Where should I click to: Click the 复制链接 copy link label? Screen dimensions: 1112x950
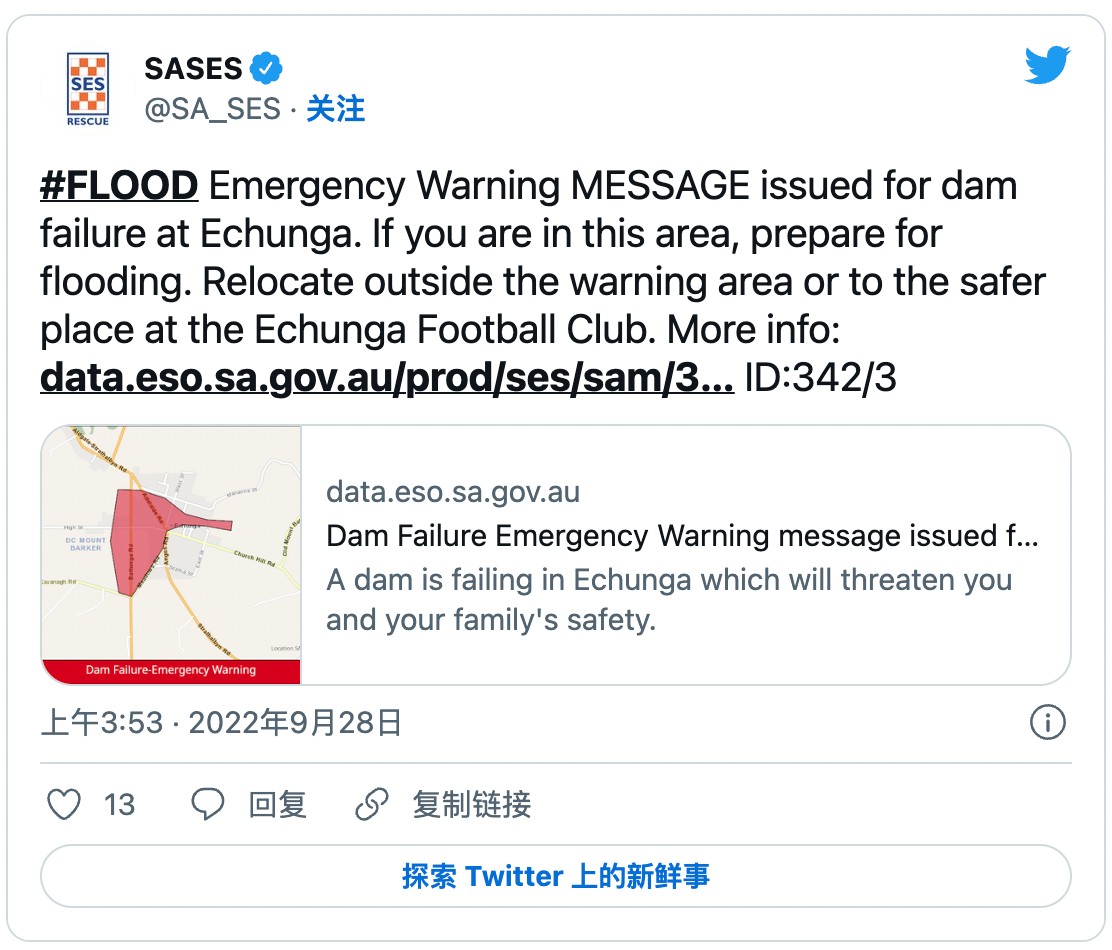pos(471,804)
